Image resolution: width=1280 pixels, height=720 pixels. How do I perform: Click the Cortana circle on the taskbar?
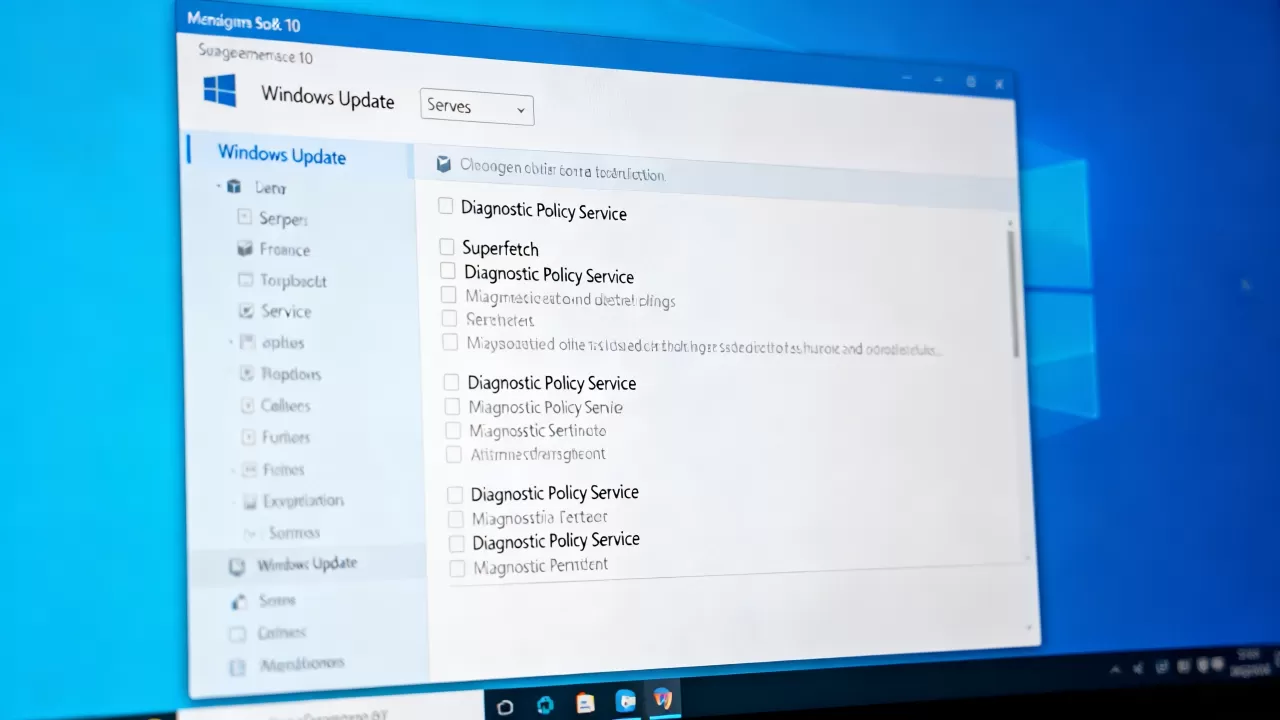tap(505, 707)
